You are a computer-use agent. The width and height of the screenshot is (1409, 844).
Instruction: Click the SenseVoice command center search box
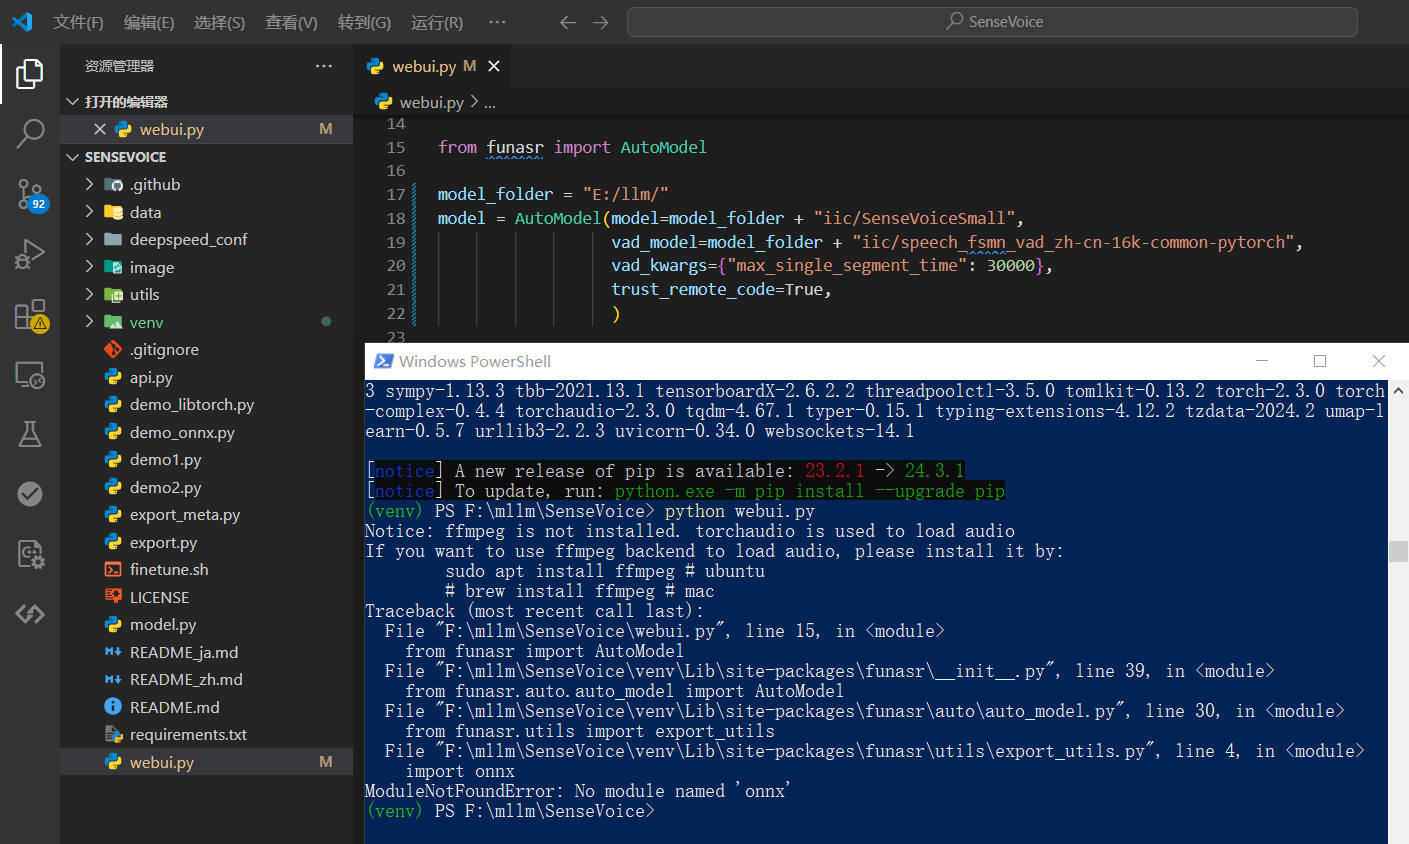pyautogui.click(x=992, y=22)
